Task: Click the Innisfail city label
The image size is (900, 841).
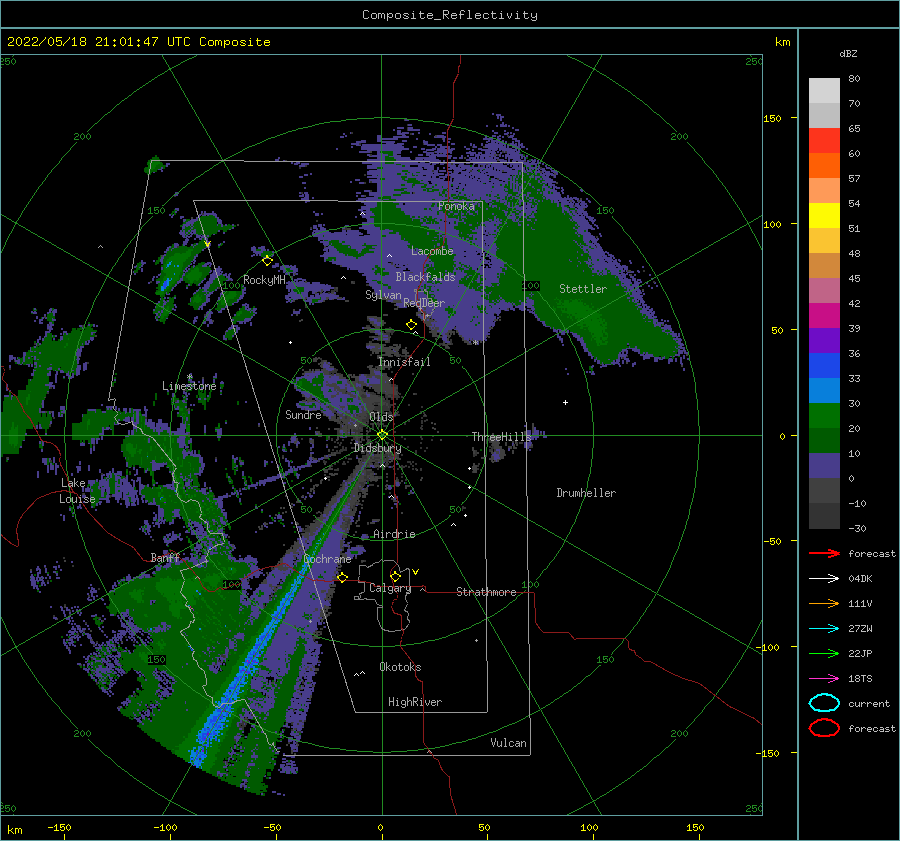Action: coord(404,362)
